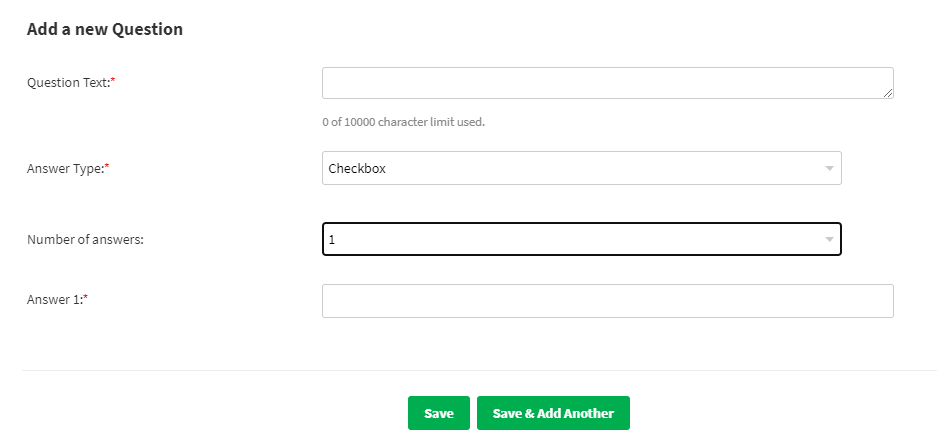Click the Question Text textarea
The image size is (937, 441).
[x=607, y=83]
